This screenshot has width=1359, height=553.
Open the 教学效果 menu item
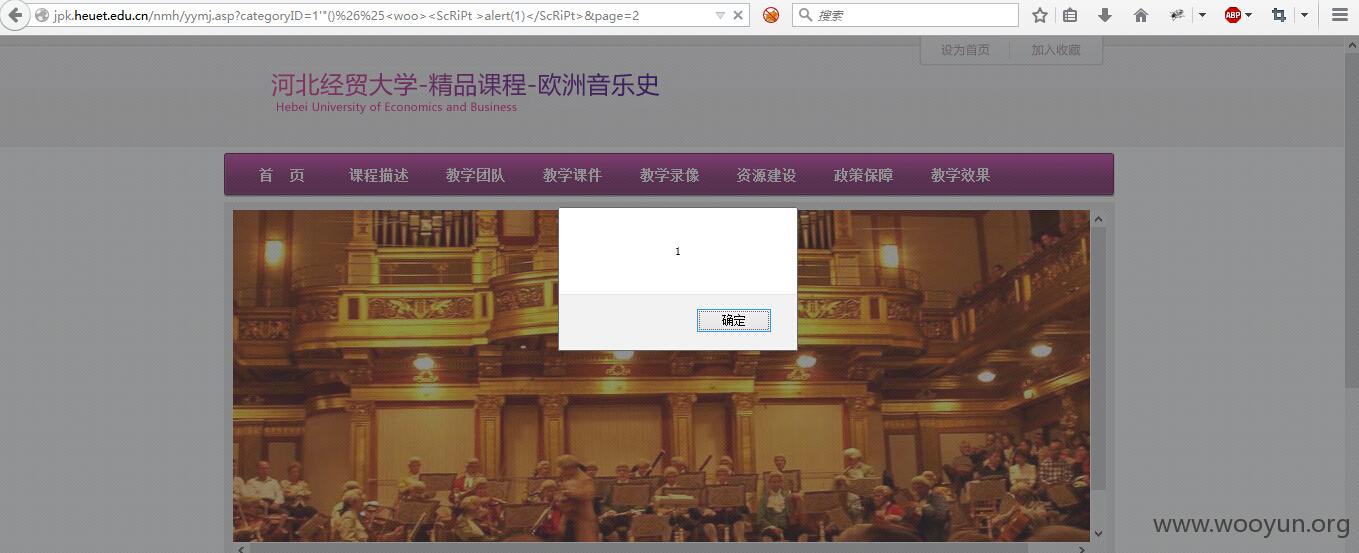coord(961,175)
